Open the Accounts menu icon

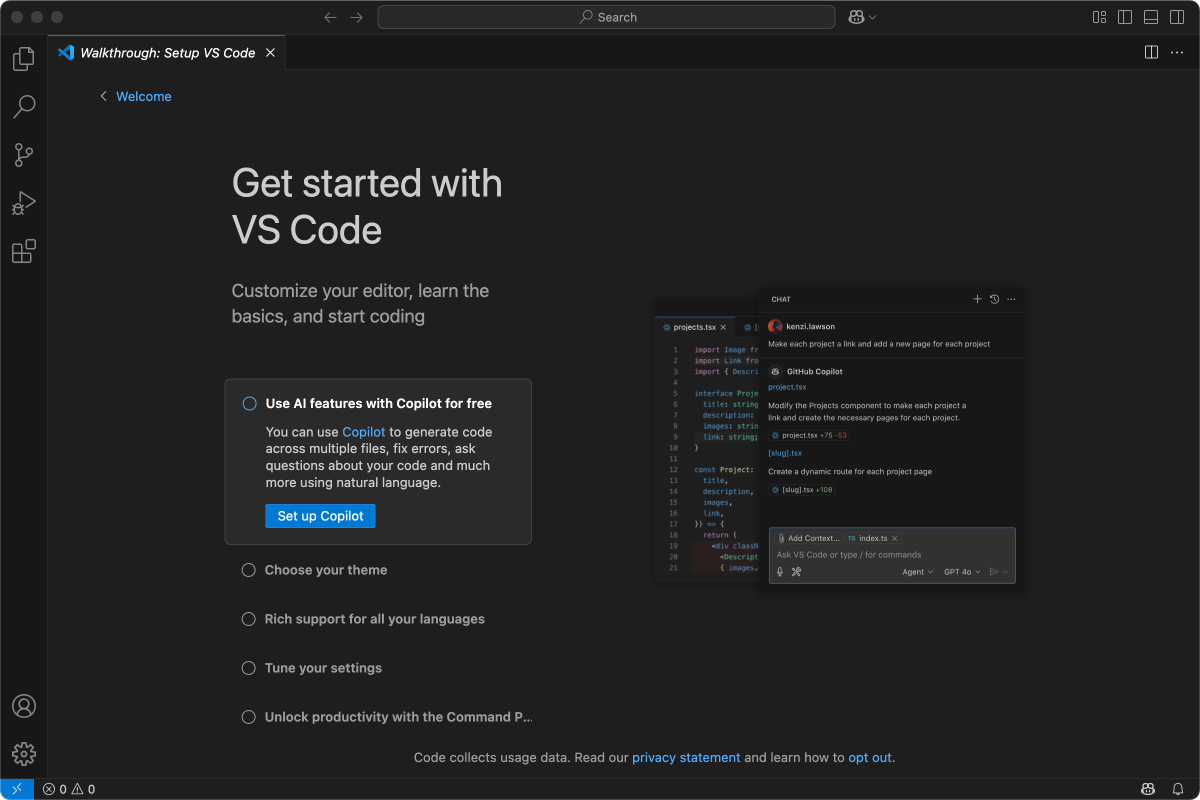pyautogui.click(x=23, y=706)
